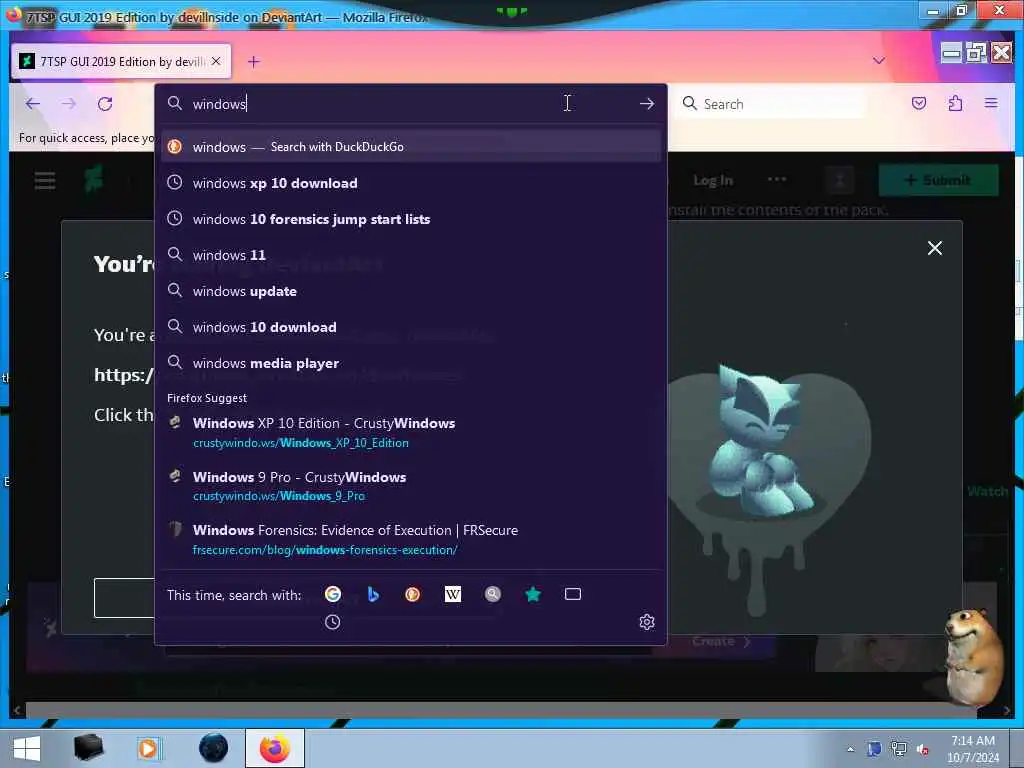Pick 'windows 10 forensics jump start lists'
The width and height of the screenshot is (1024, 768).
pyautogui.click(x=411, y=219)
